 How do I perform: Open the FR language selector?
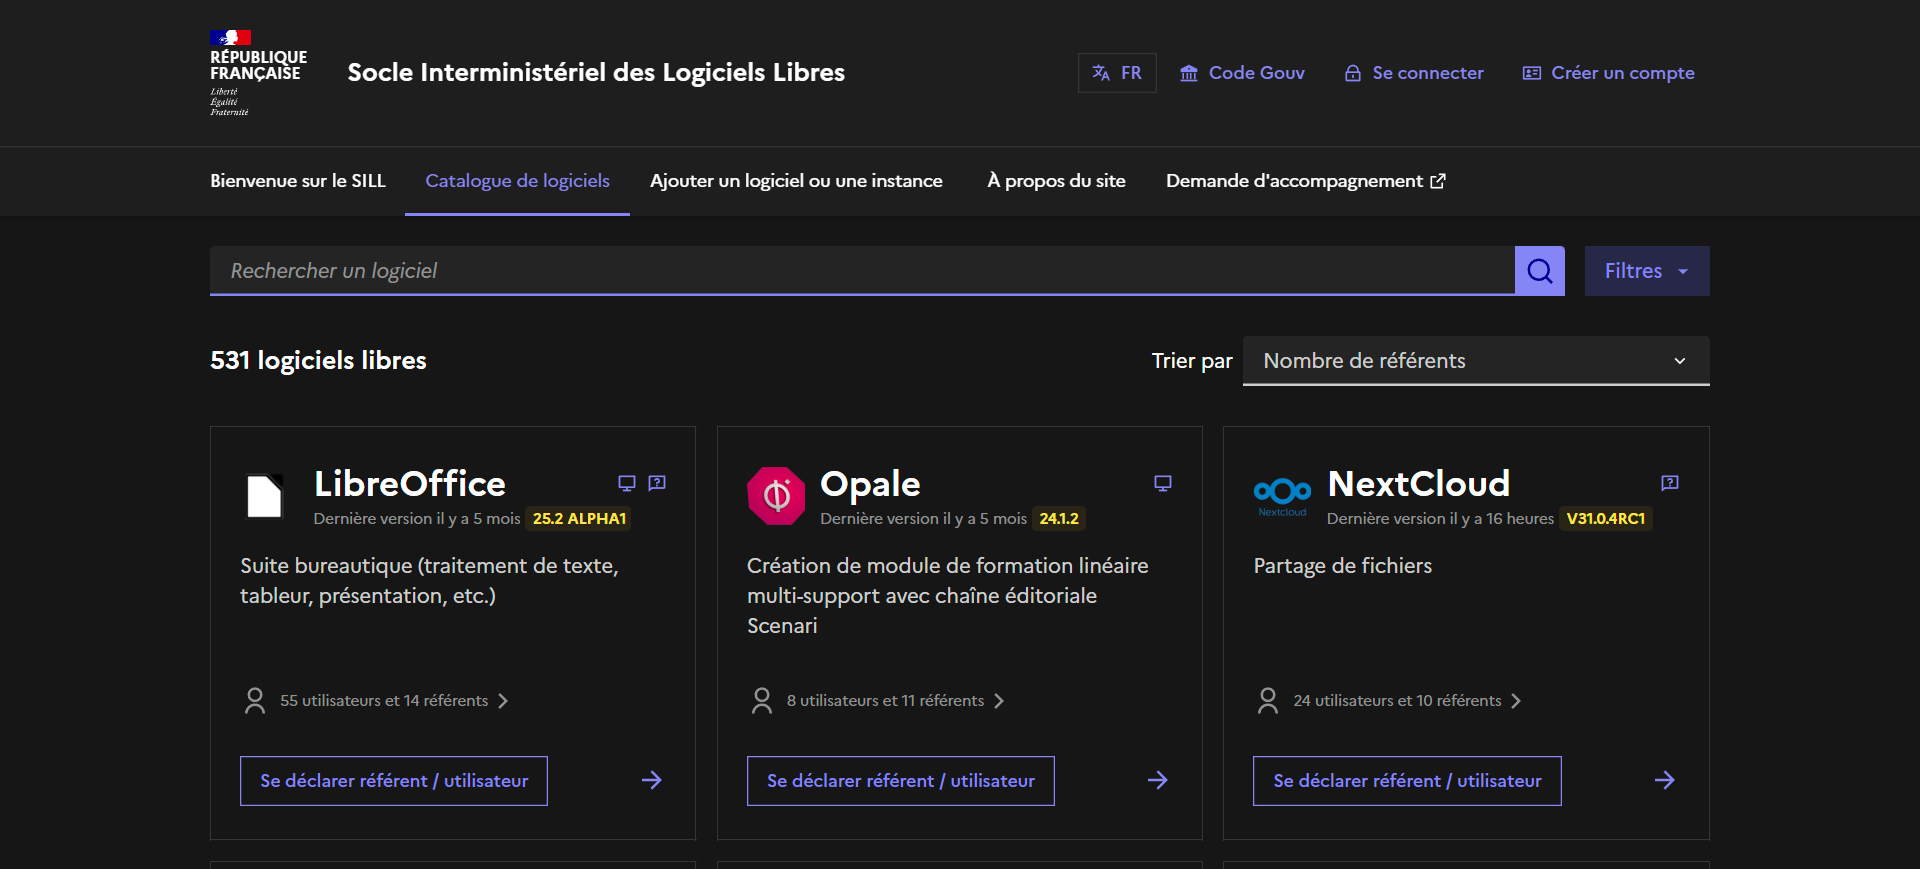coord(1117,73)
